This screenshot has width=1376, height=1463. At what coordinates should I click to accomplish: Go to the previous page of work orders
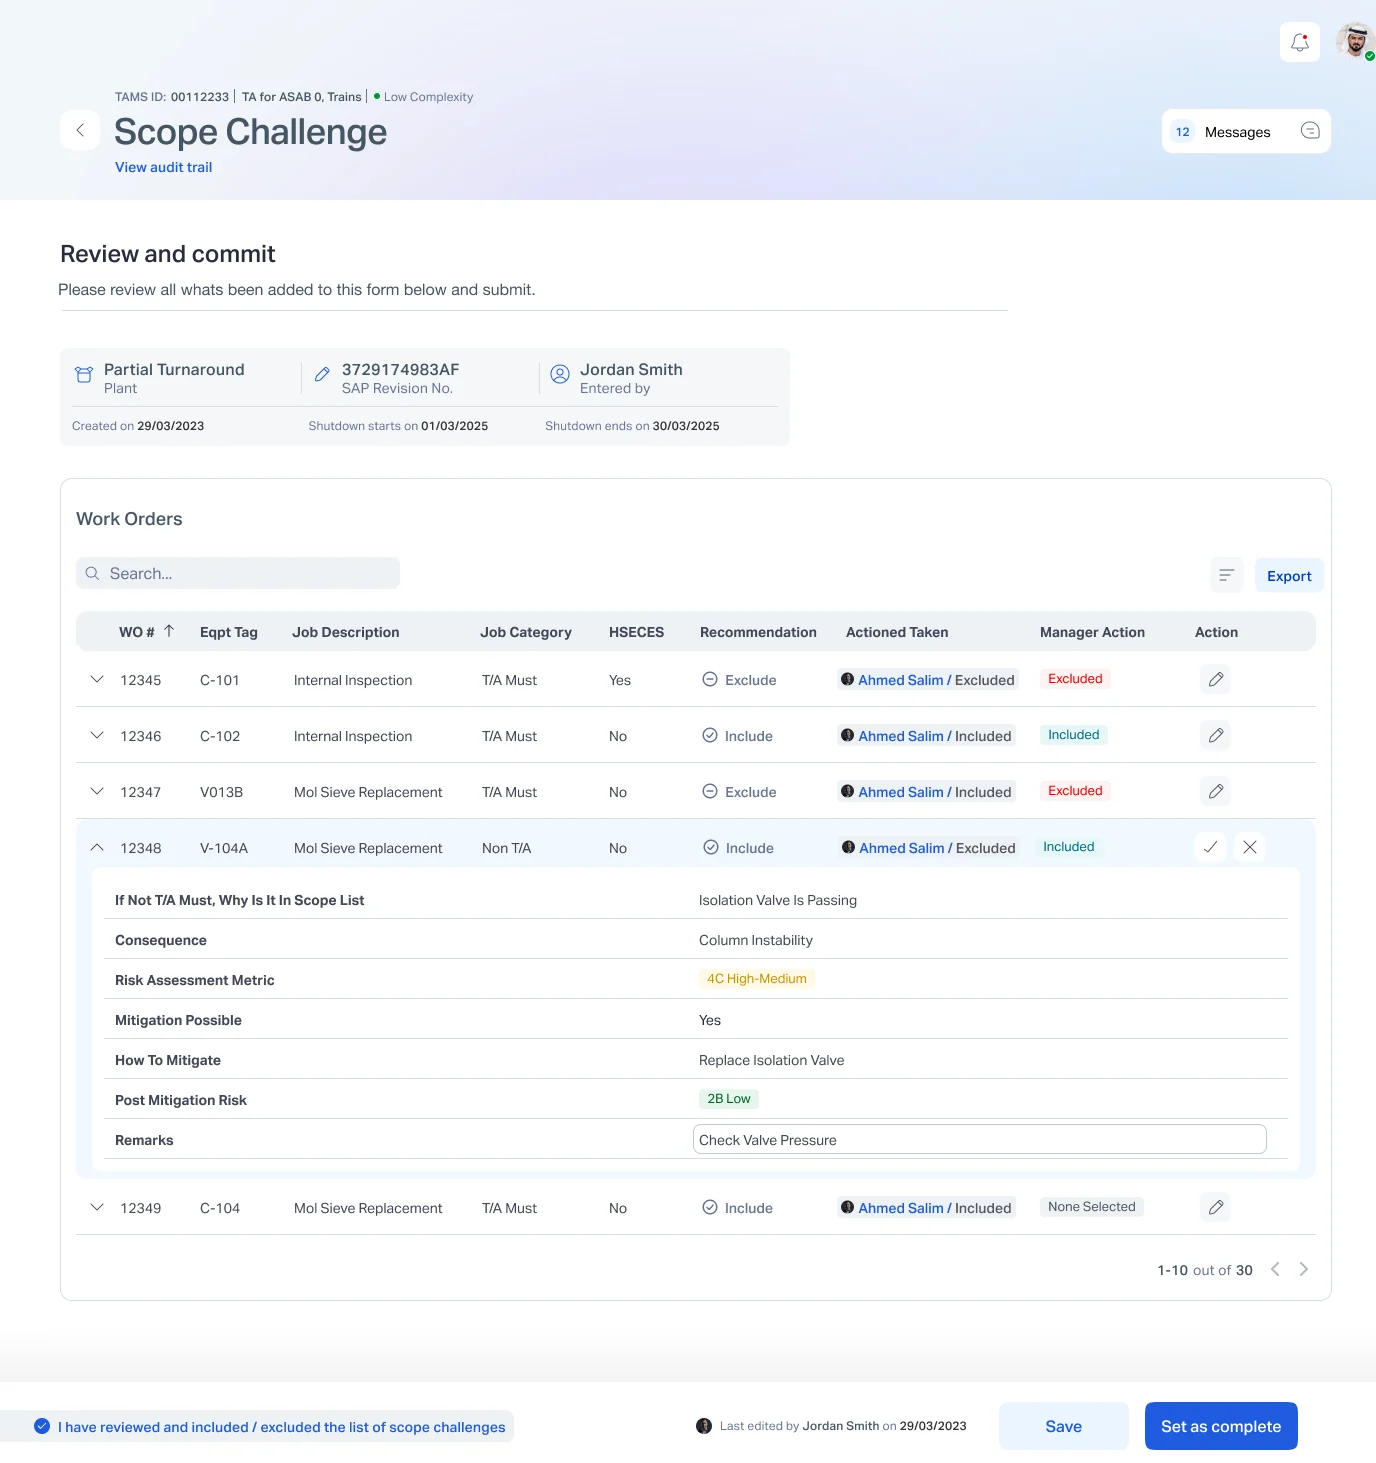coord(1275,1270)
